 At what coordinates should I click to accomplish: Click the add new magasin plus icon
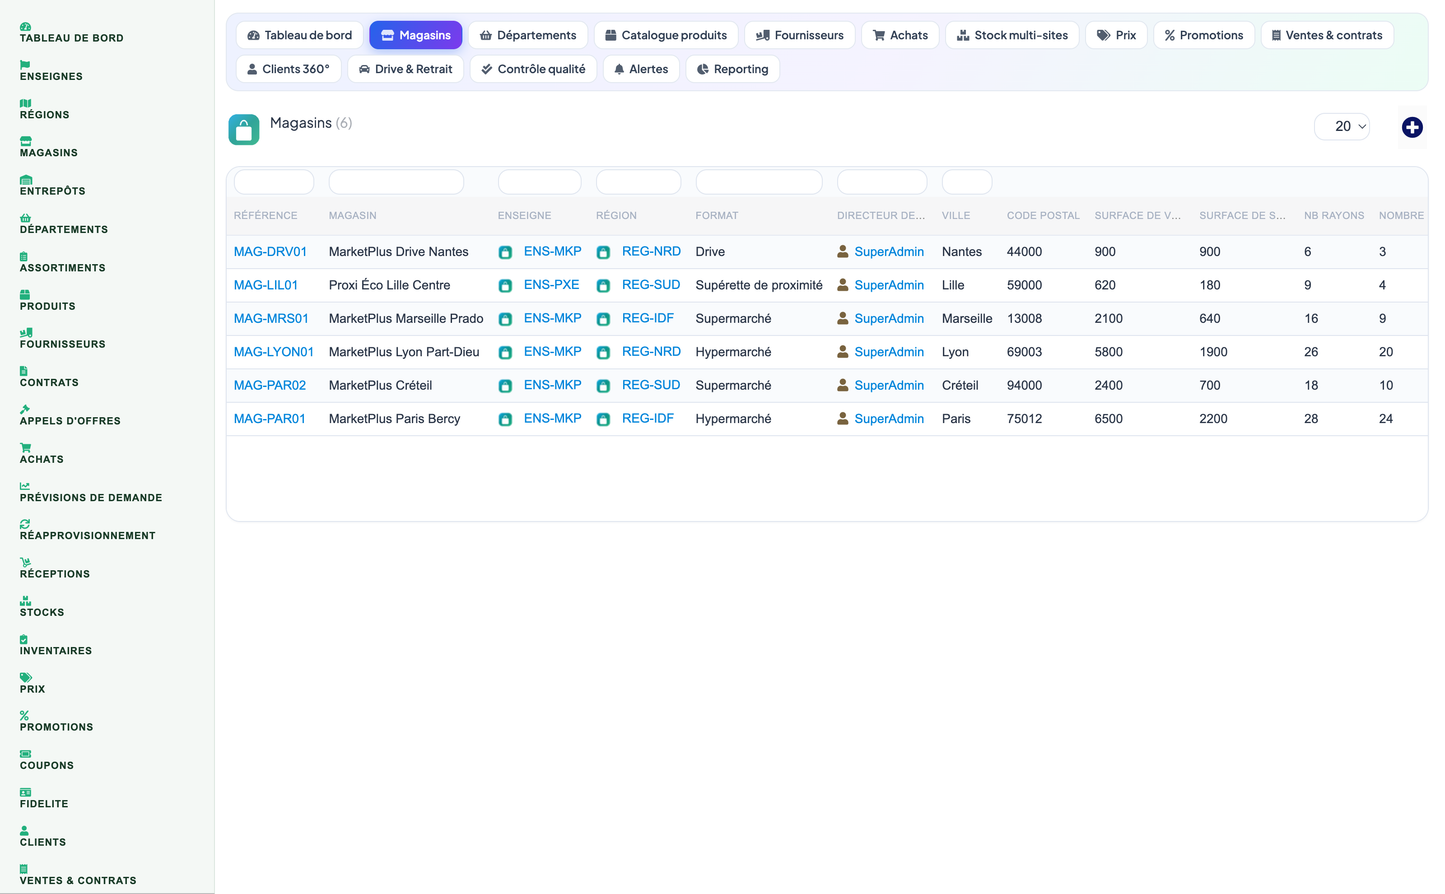1412,127
